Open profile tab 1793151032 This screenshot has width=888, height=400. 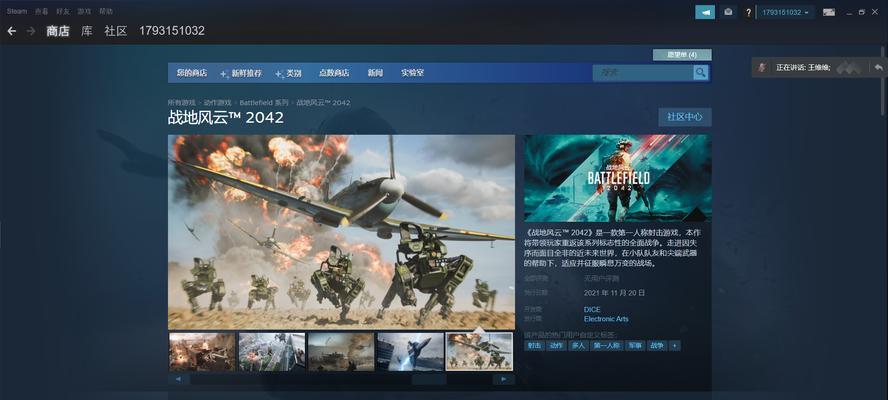pos(172,31)
